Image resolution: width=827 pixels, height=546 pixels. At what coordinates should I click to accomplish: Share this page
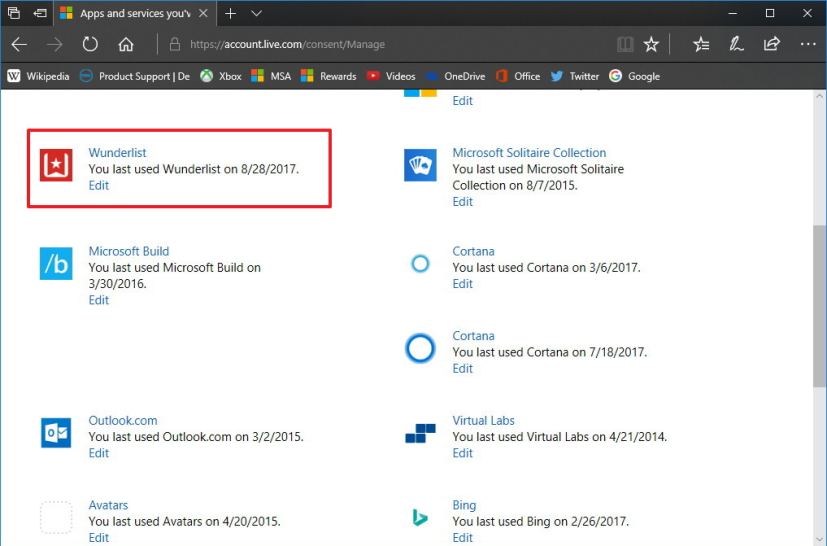coord(772,44)
